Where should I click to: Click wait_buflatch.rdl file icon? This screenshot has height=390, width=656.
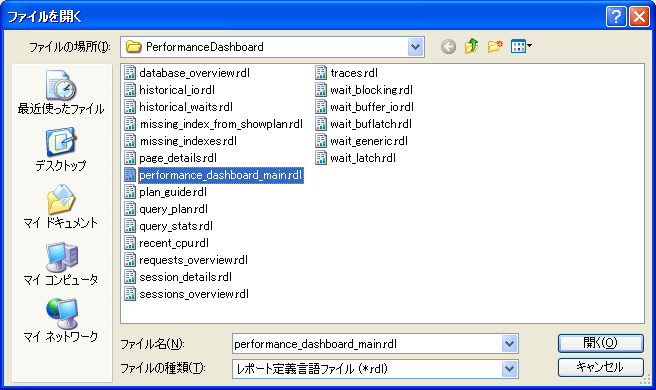(x=321, y=124)
